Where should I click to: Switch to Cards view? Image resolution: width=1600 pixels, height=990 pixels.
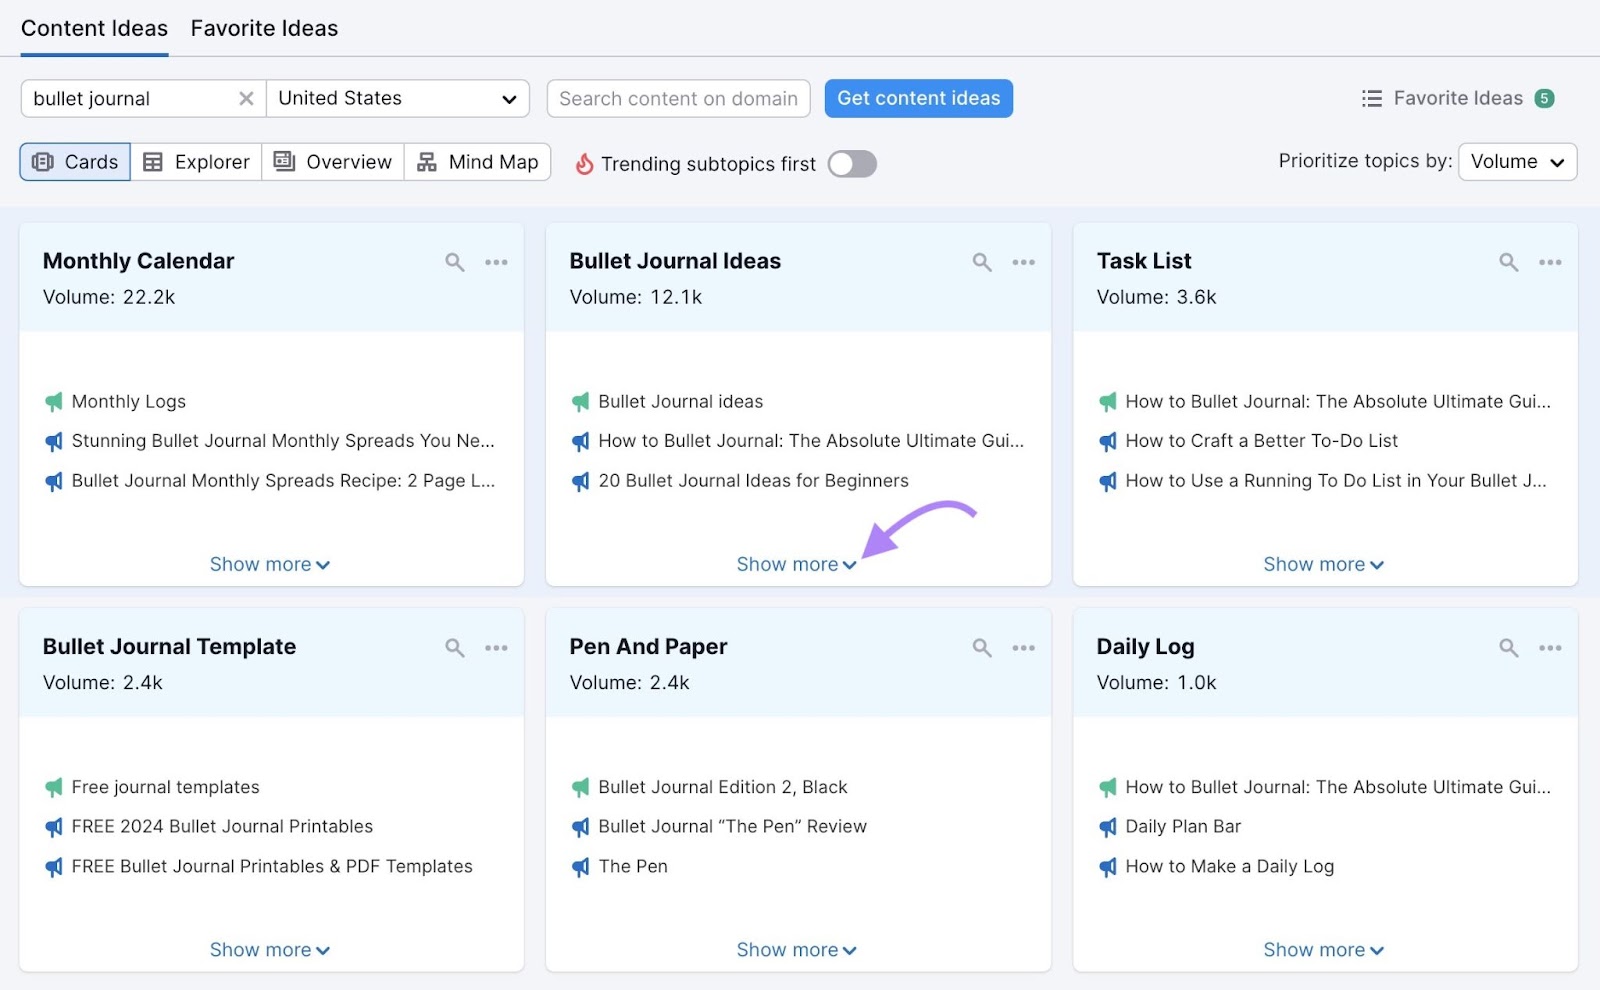point(75,162)
